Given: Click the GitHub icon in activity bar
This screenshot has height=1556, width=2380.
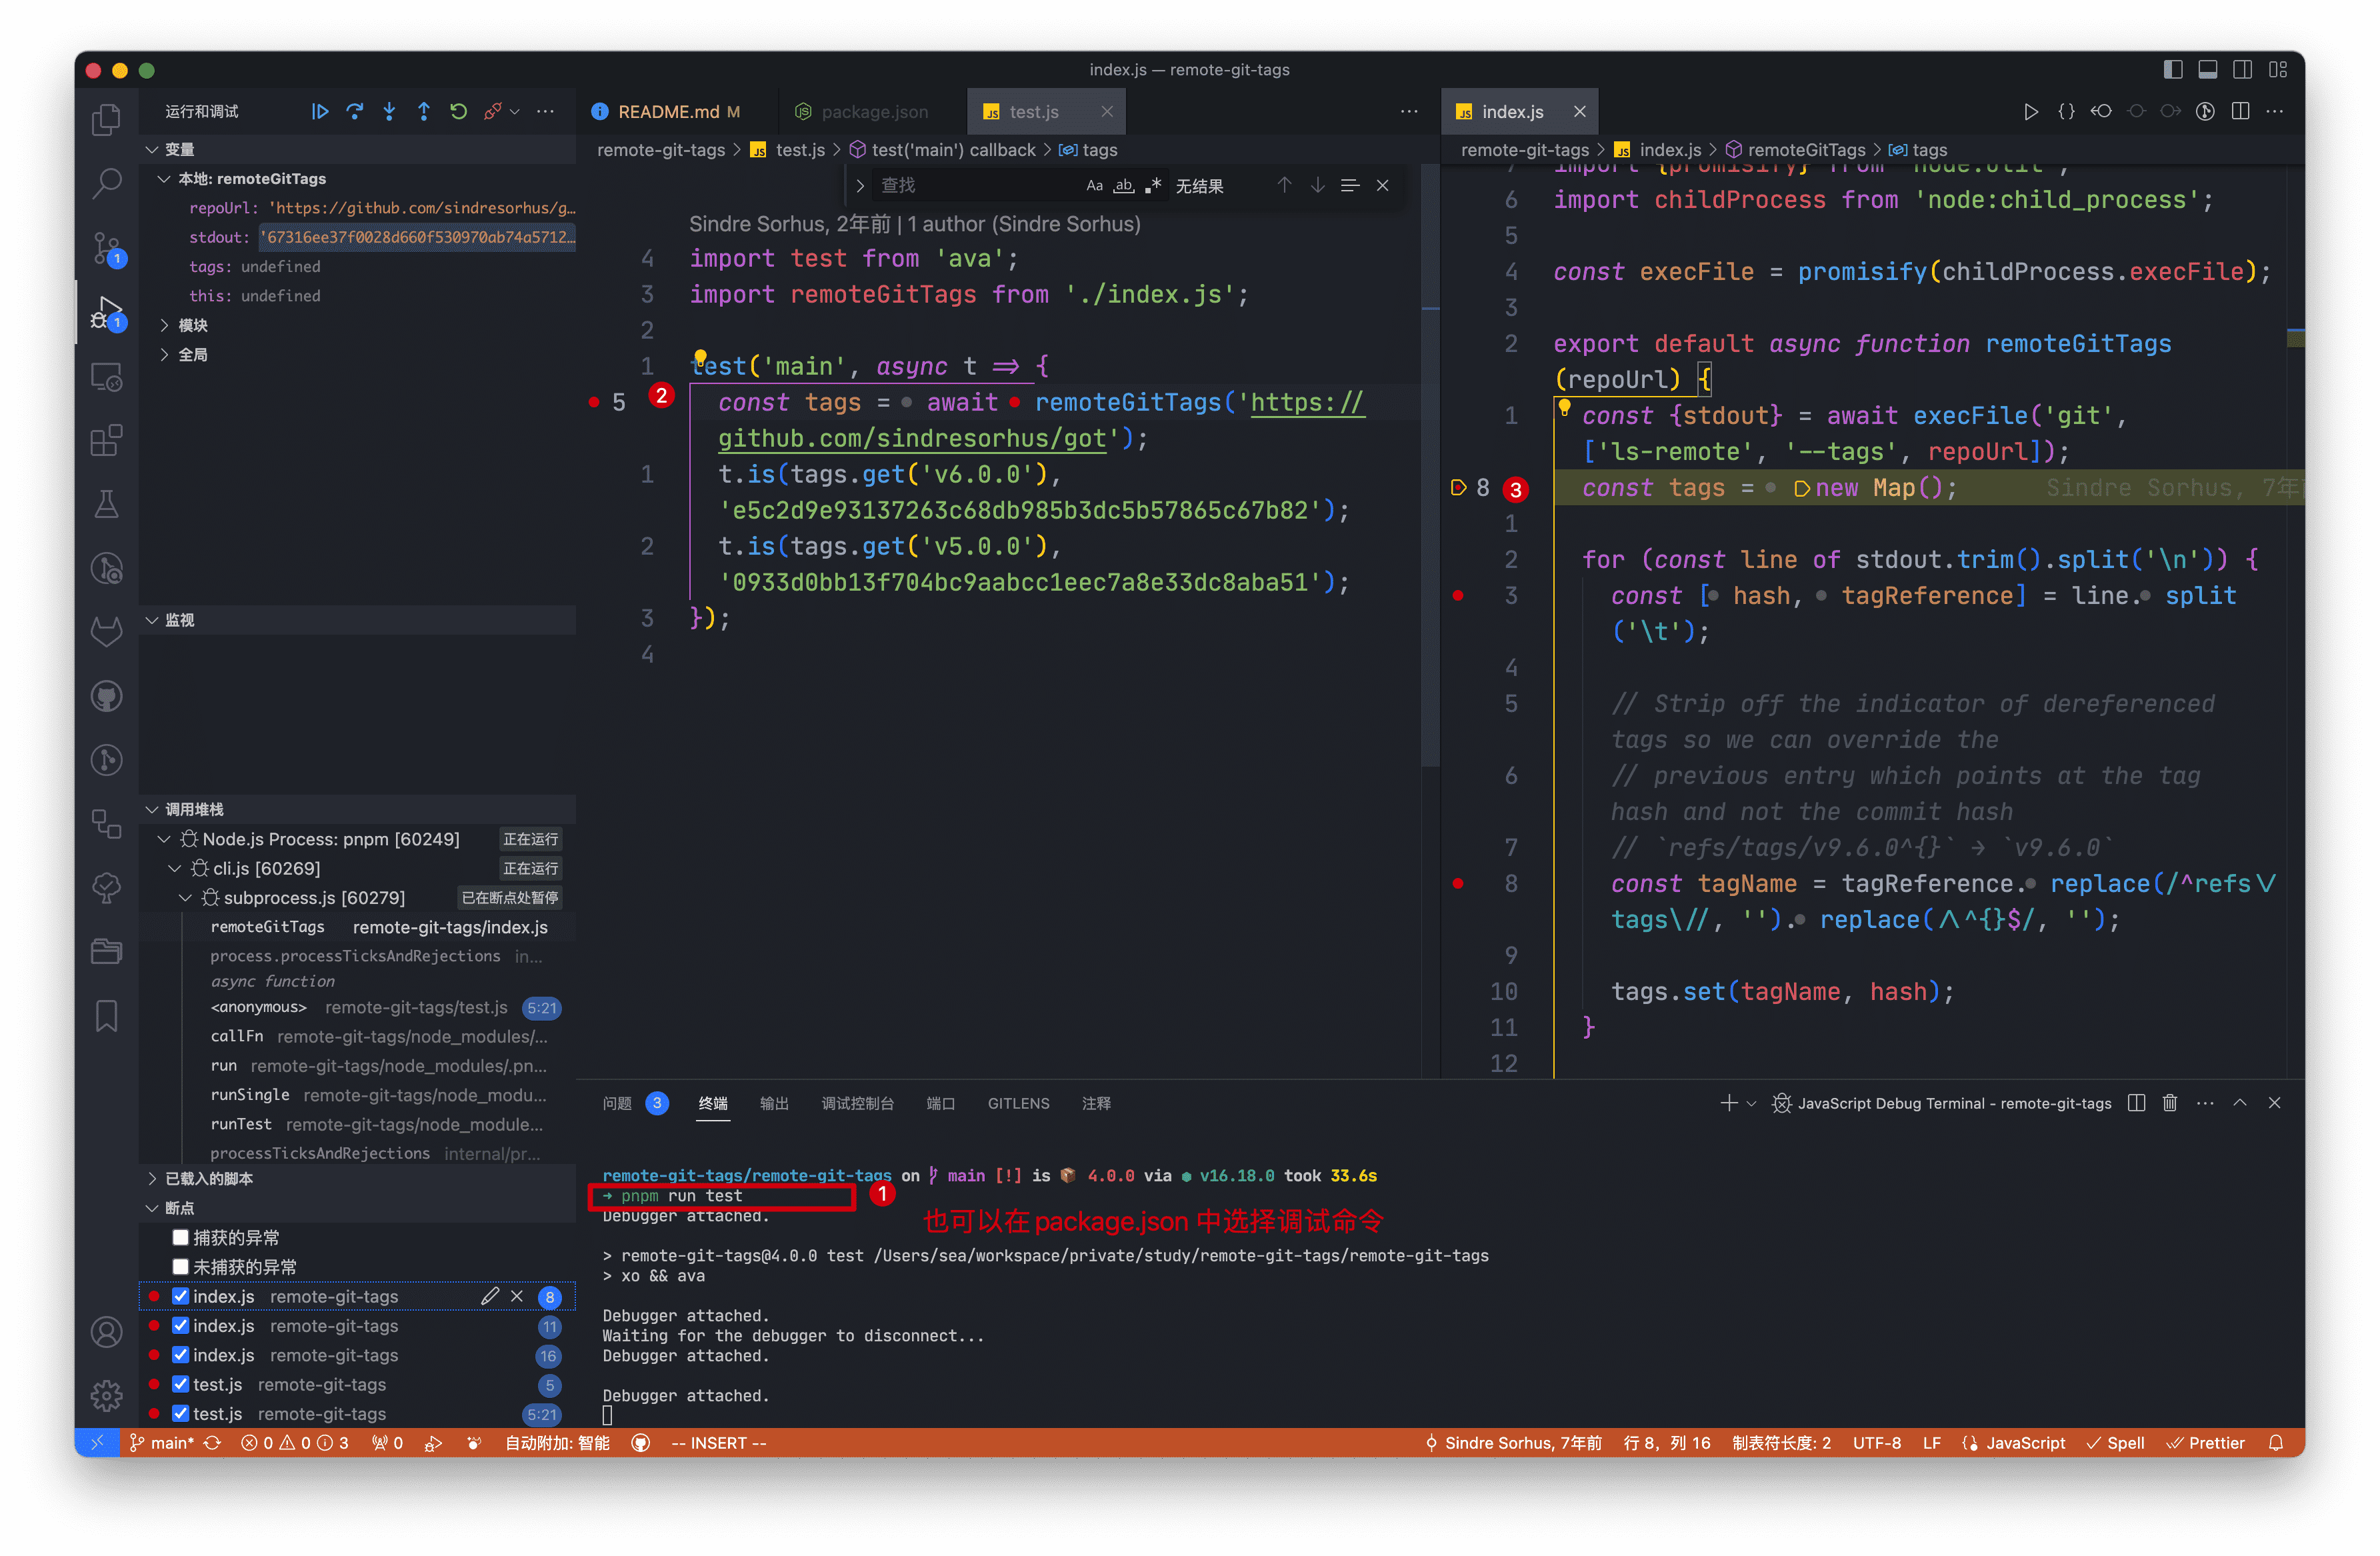Looking at the screenshot, I should [x=106, y=696].
